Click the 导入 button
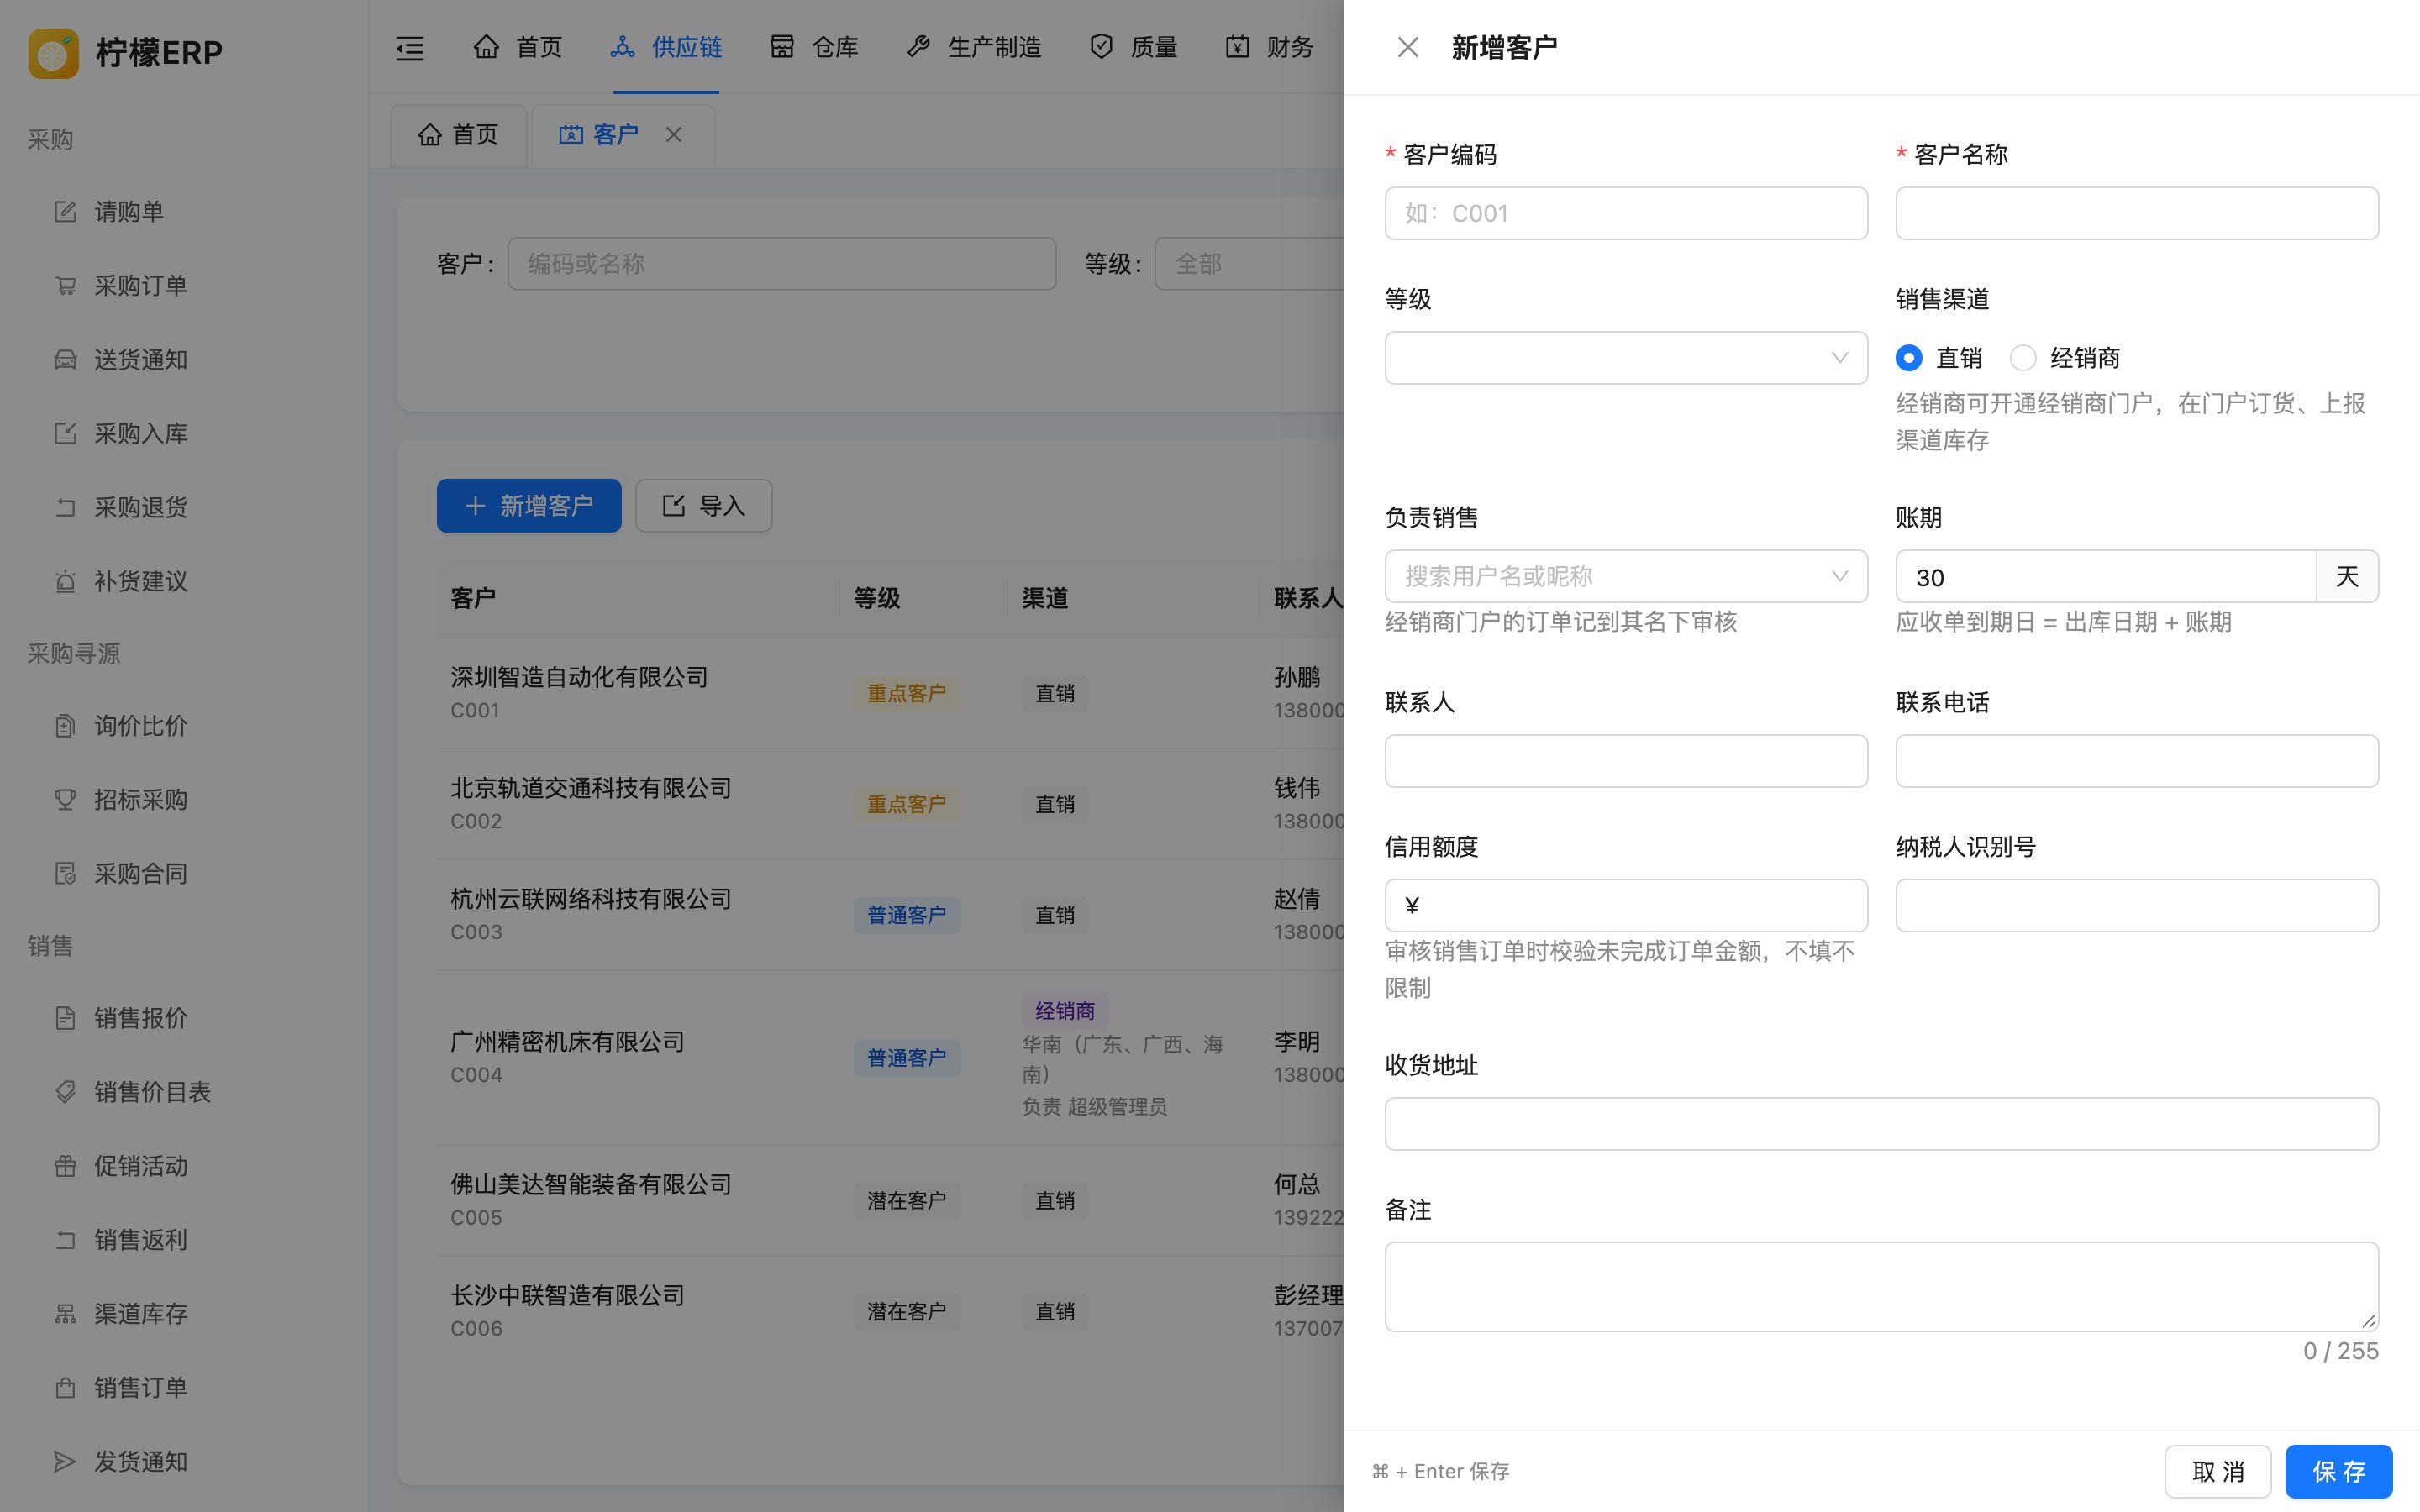The height and width of the screenshot is (1512, 2420). tap(704, 505)
